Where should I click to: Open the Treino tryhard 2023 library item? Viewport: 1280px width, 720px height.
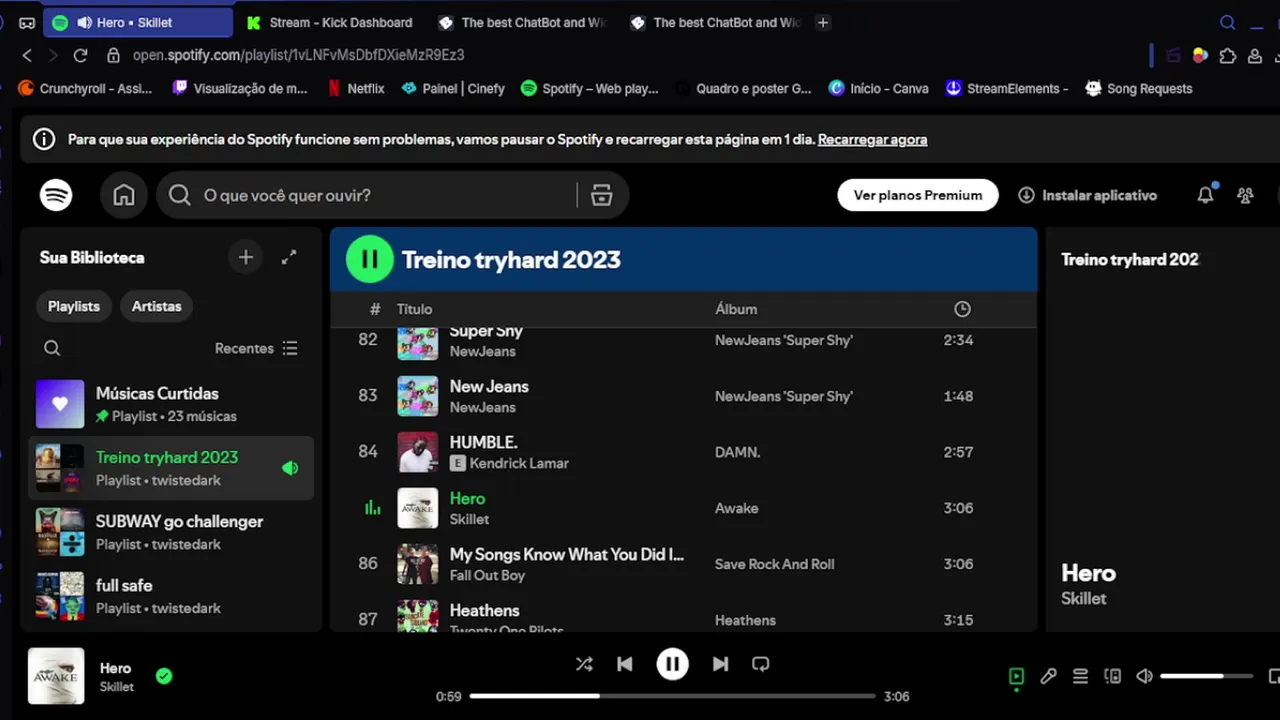pyautogui.click(x=171, y=468)
